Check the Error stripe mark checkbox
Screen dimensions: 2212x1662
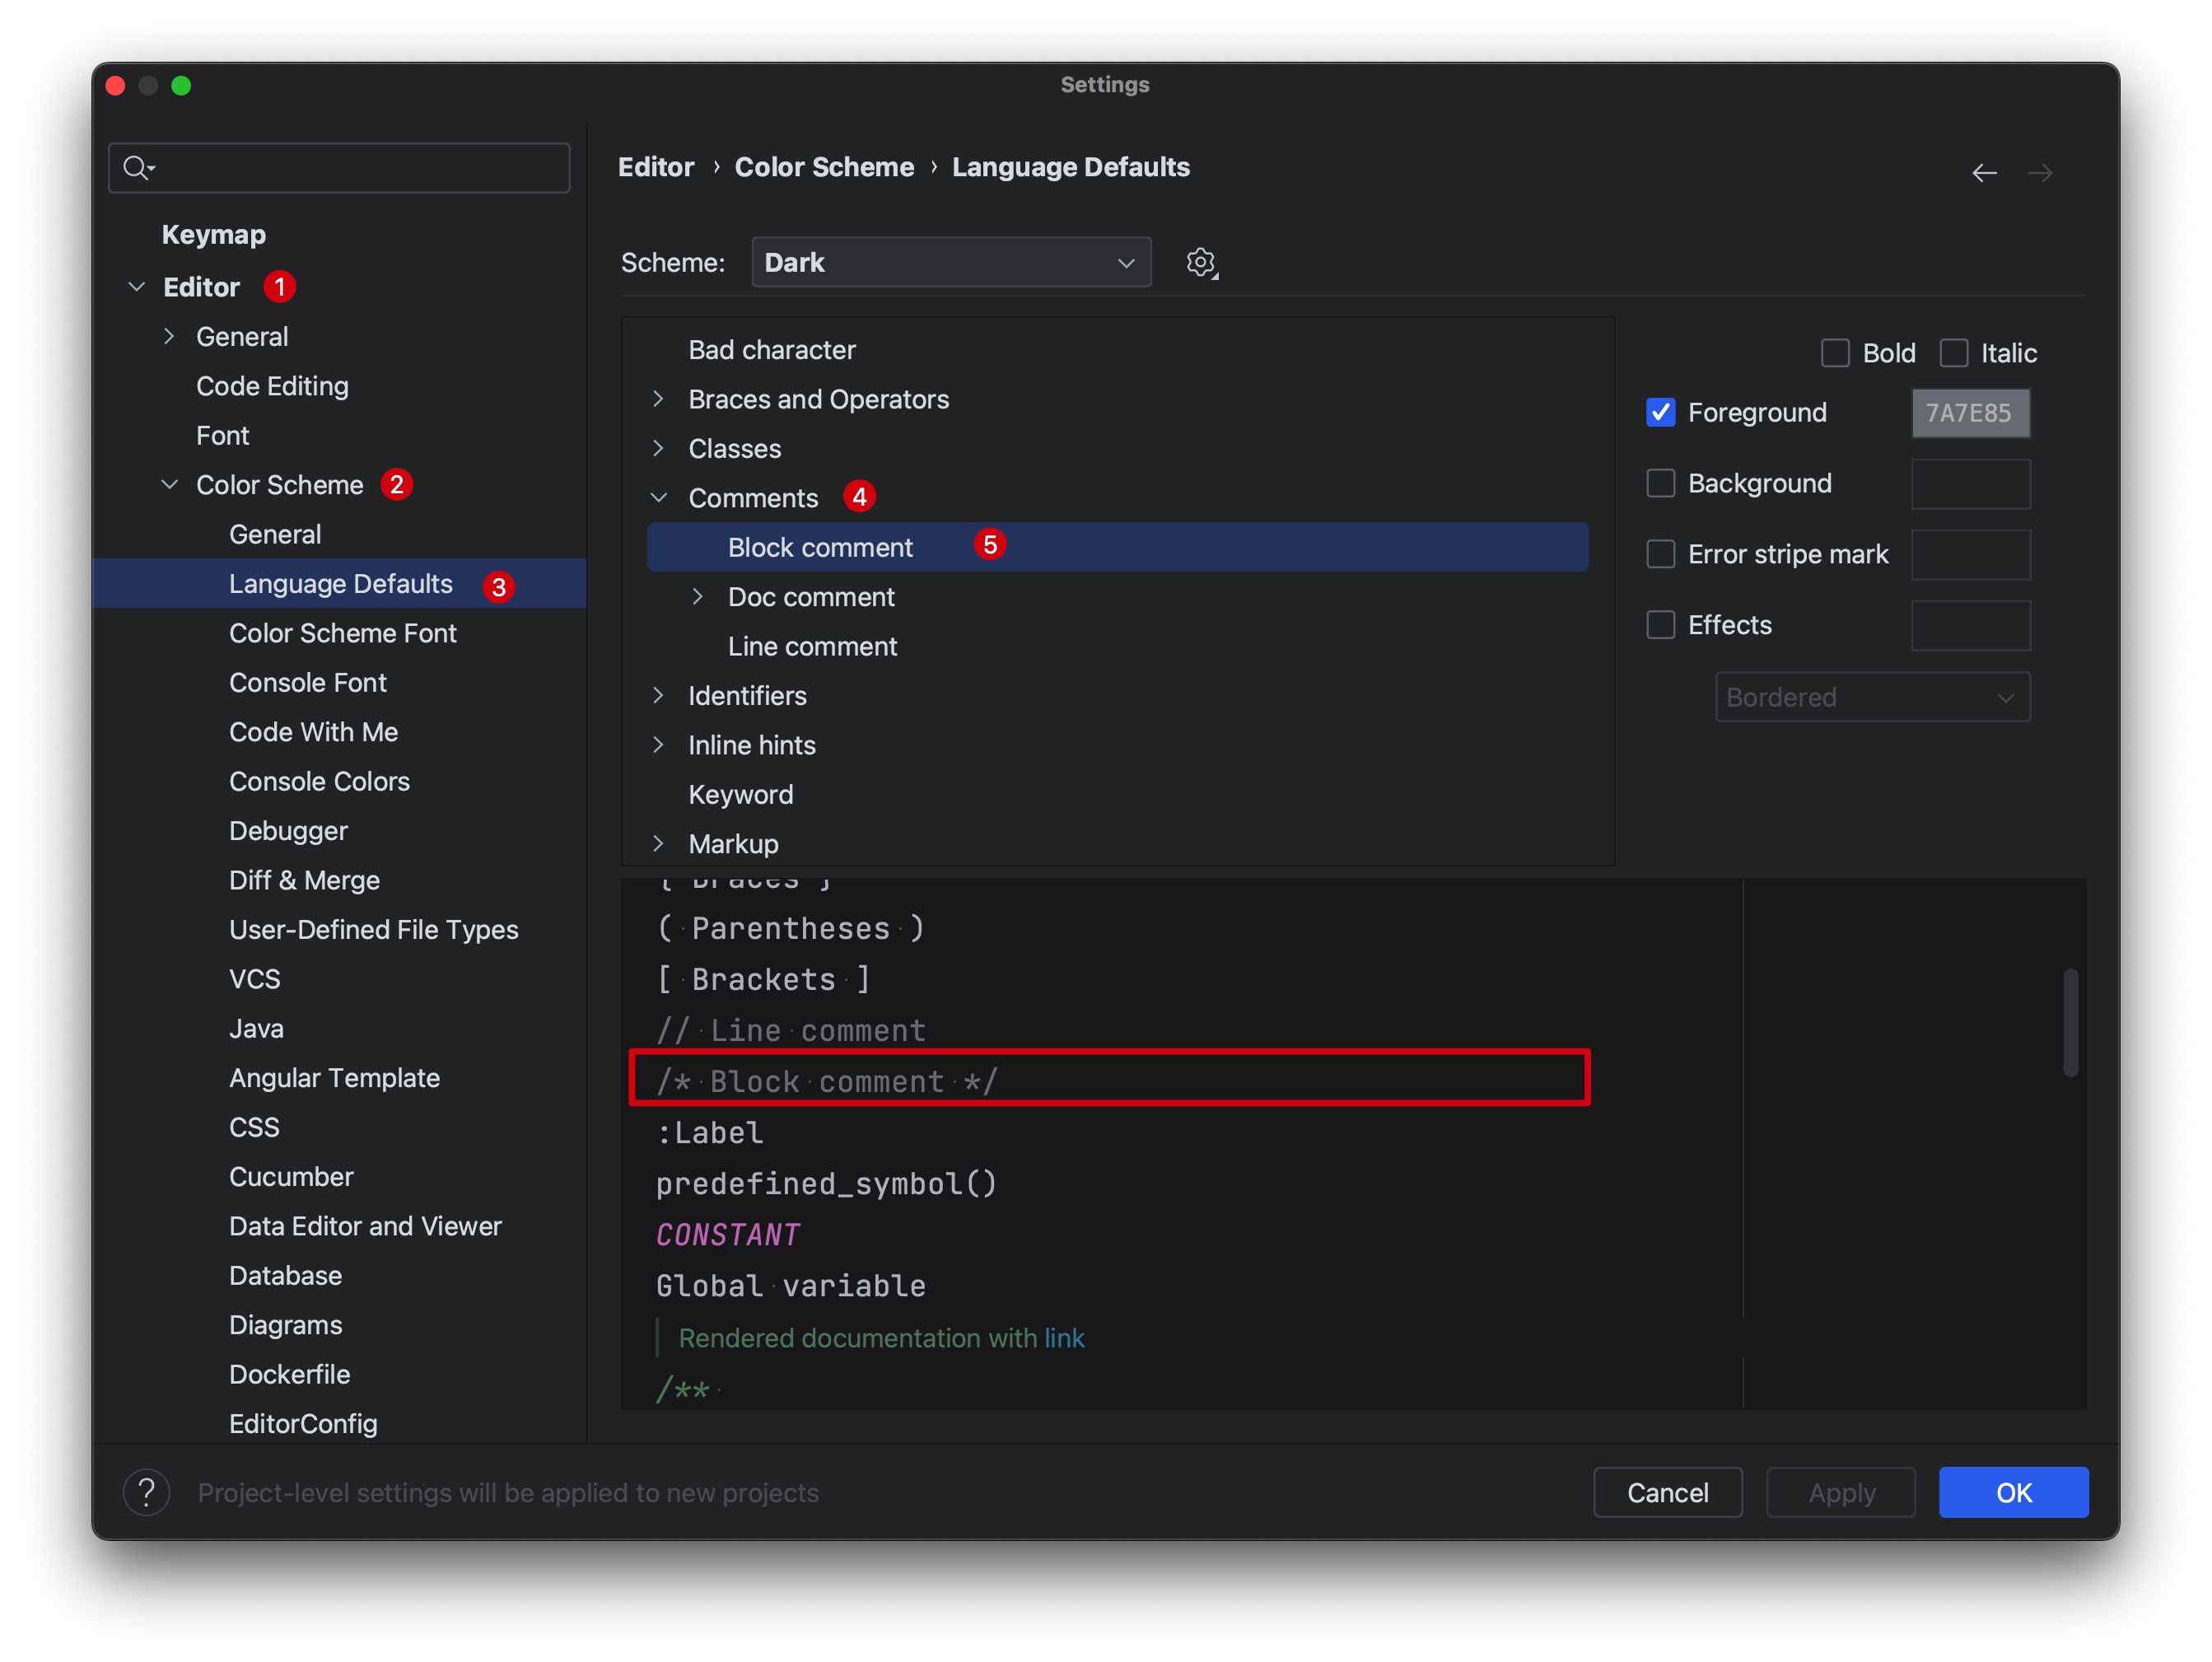click(x=1661, y=554)
